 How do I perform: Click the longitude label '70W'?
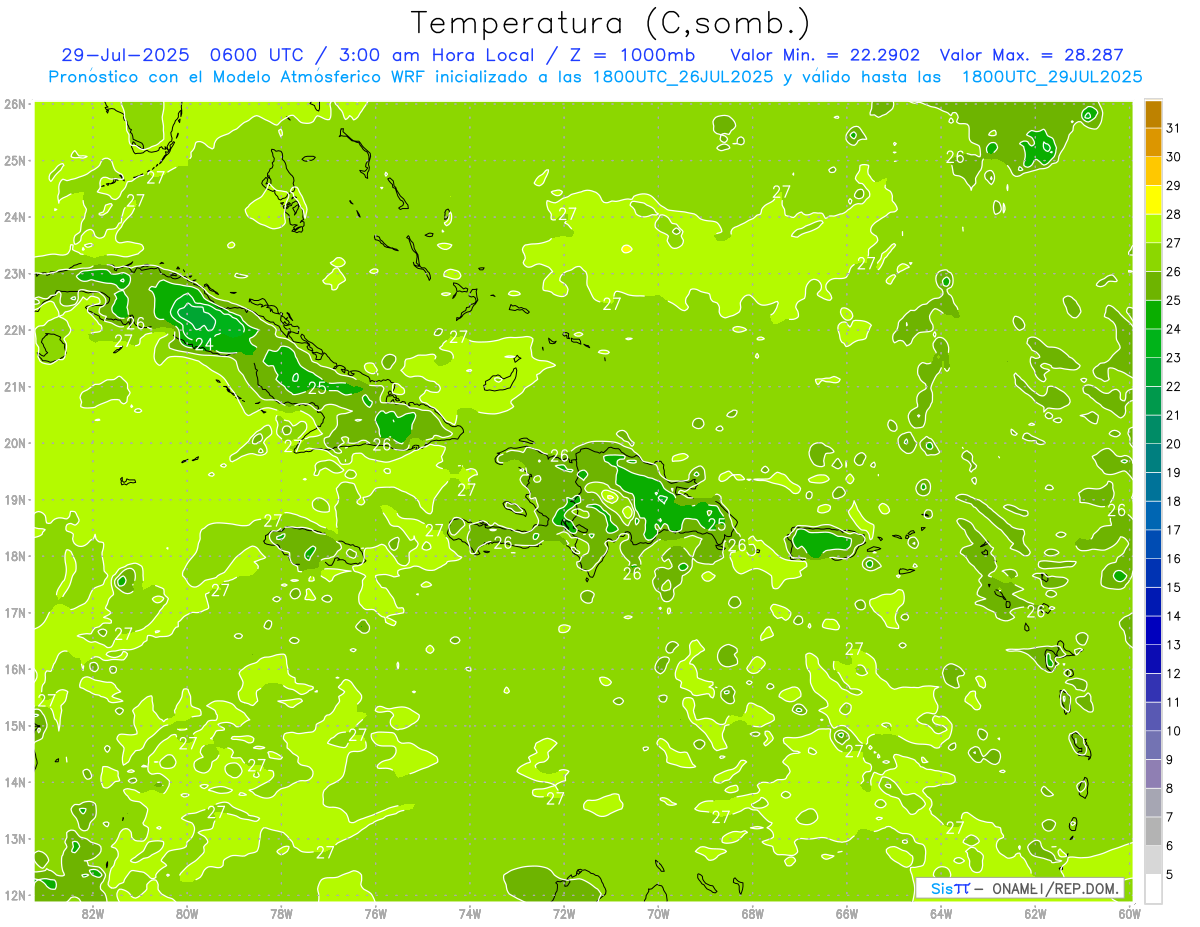pyautogui.click(x=658, y=913)
